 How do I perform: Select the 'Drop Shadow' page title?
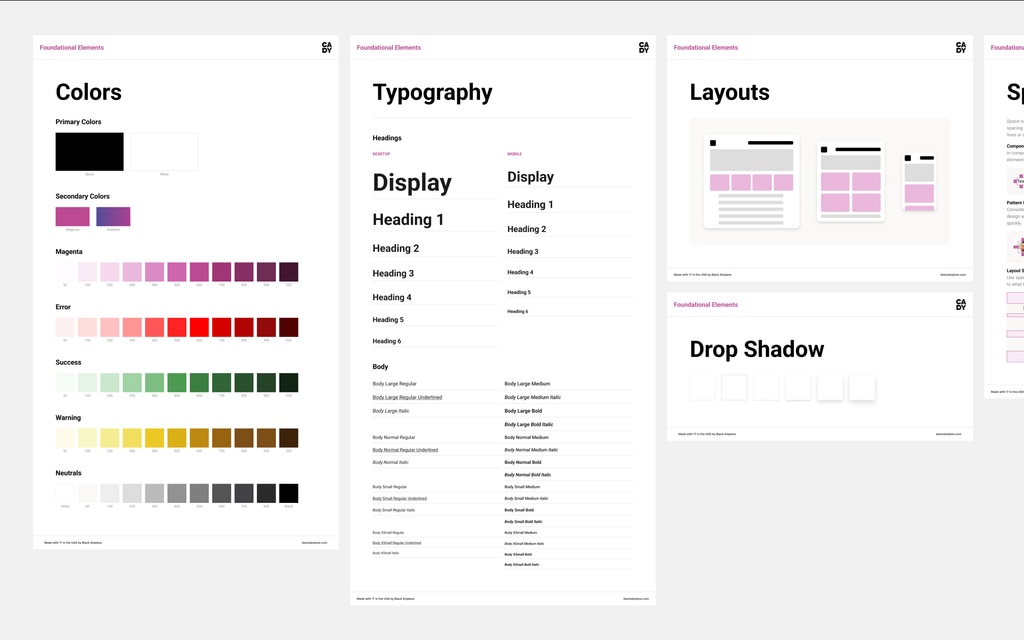757,349
